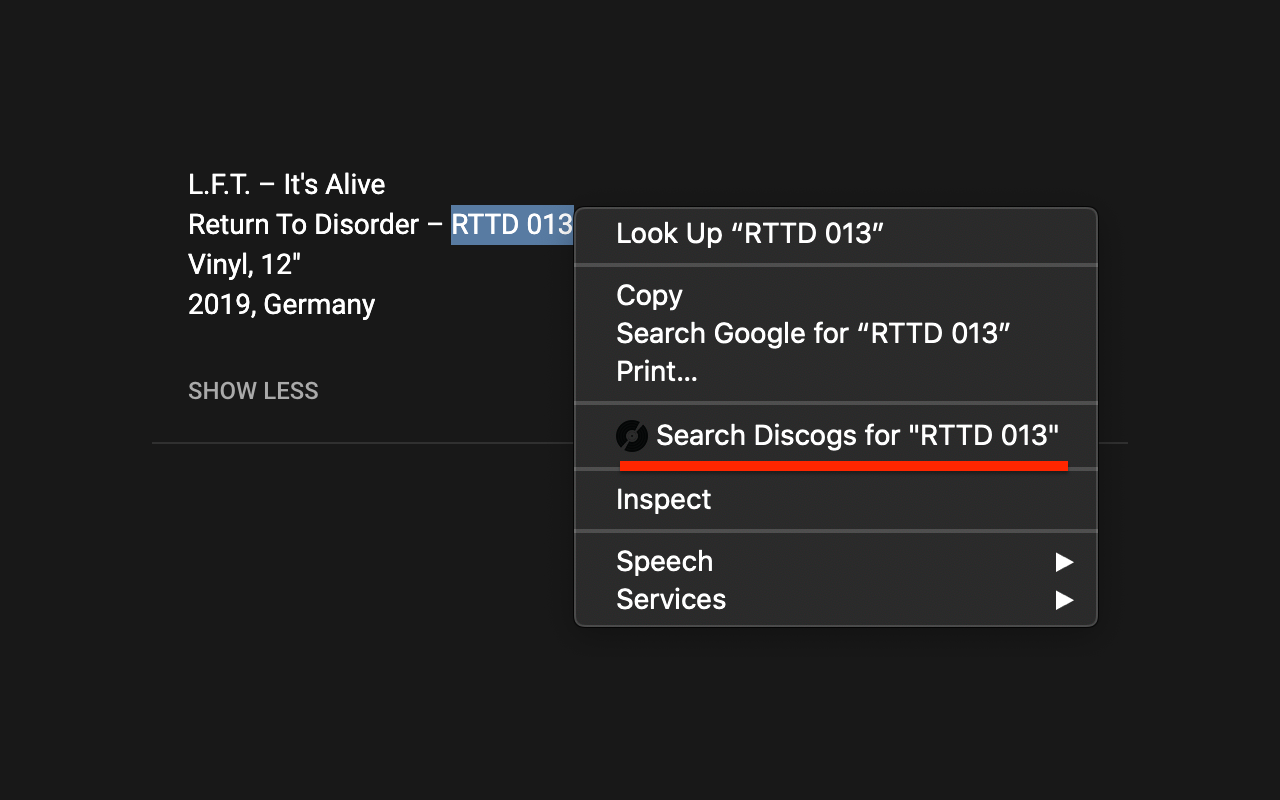Choose Inspect in the context menu
Image resolution: width=1280 pixels, height=800 pixels.
click(x=663, y=500)
